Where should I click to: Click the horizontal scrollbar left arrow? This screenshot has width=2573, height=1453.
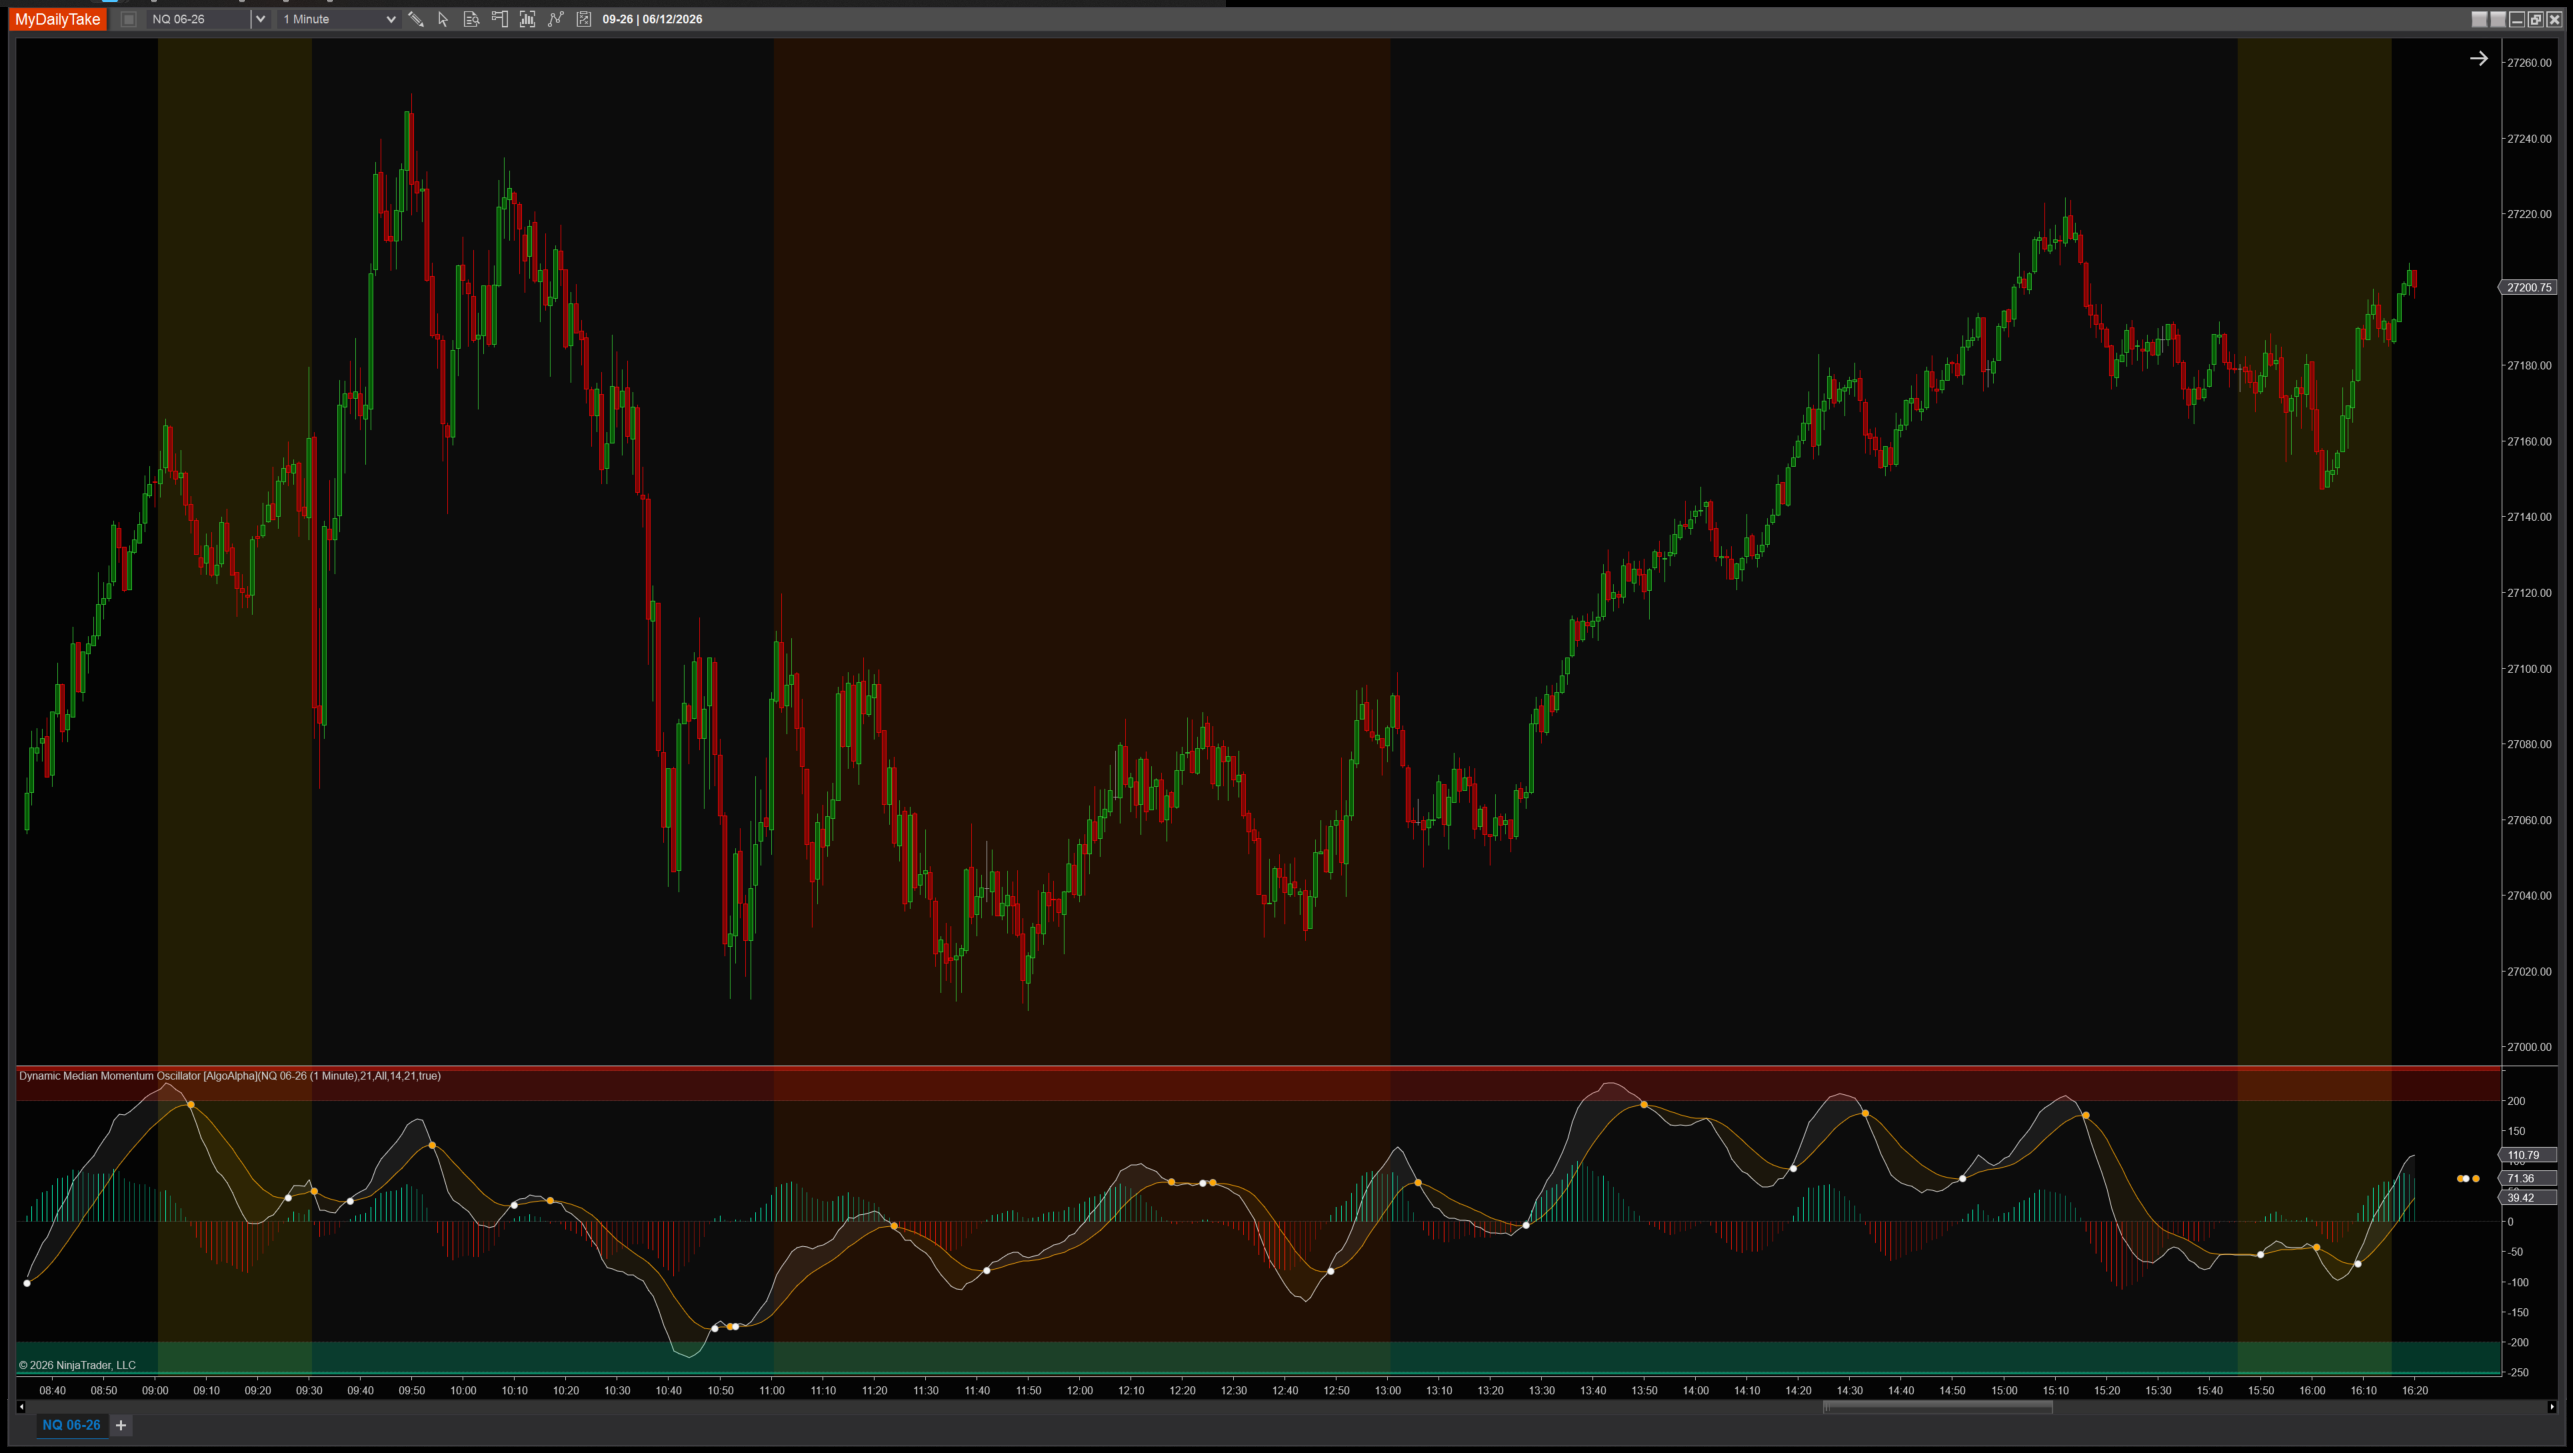21,1407
